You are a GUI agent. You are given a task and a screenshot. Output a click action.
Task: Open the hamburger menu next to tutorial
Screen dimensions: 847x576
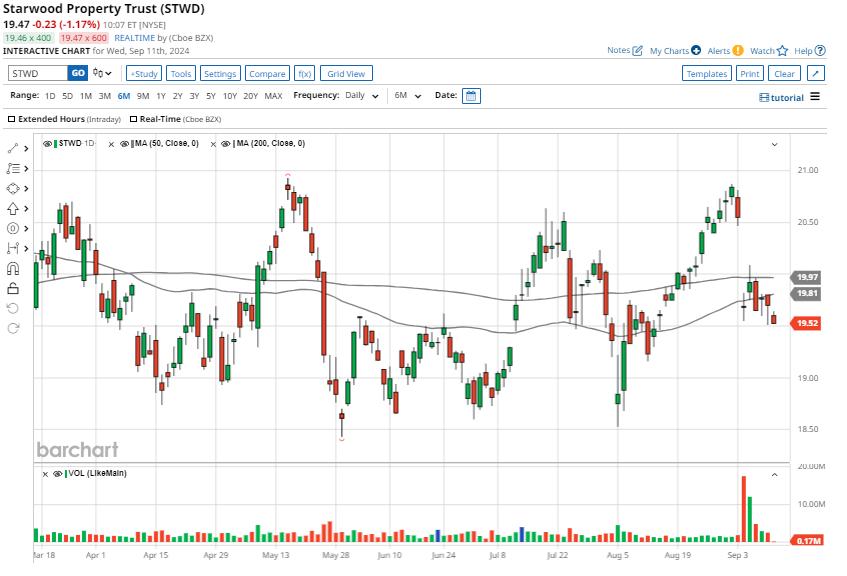tap(815, 97)
